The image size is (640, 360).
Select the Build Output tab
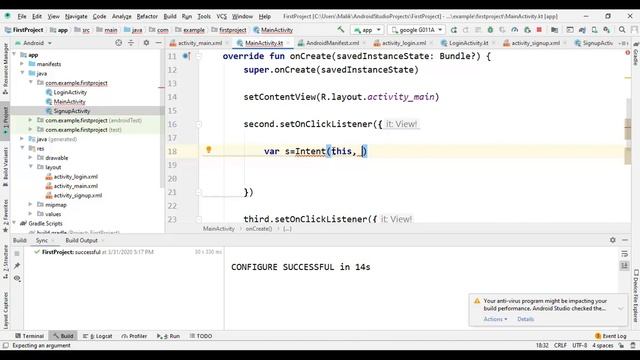point(82,240)
